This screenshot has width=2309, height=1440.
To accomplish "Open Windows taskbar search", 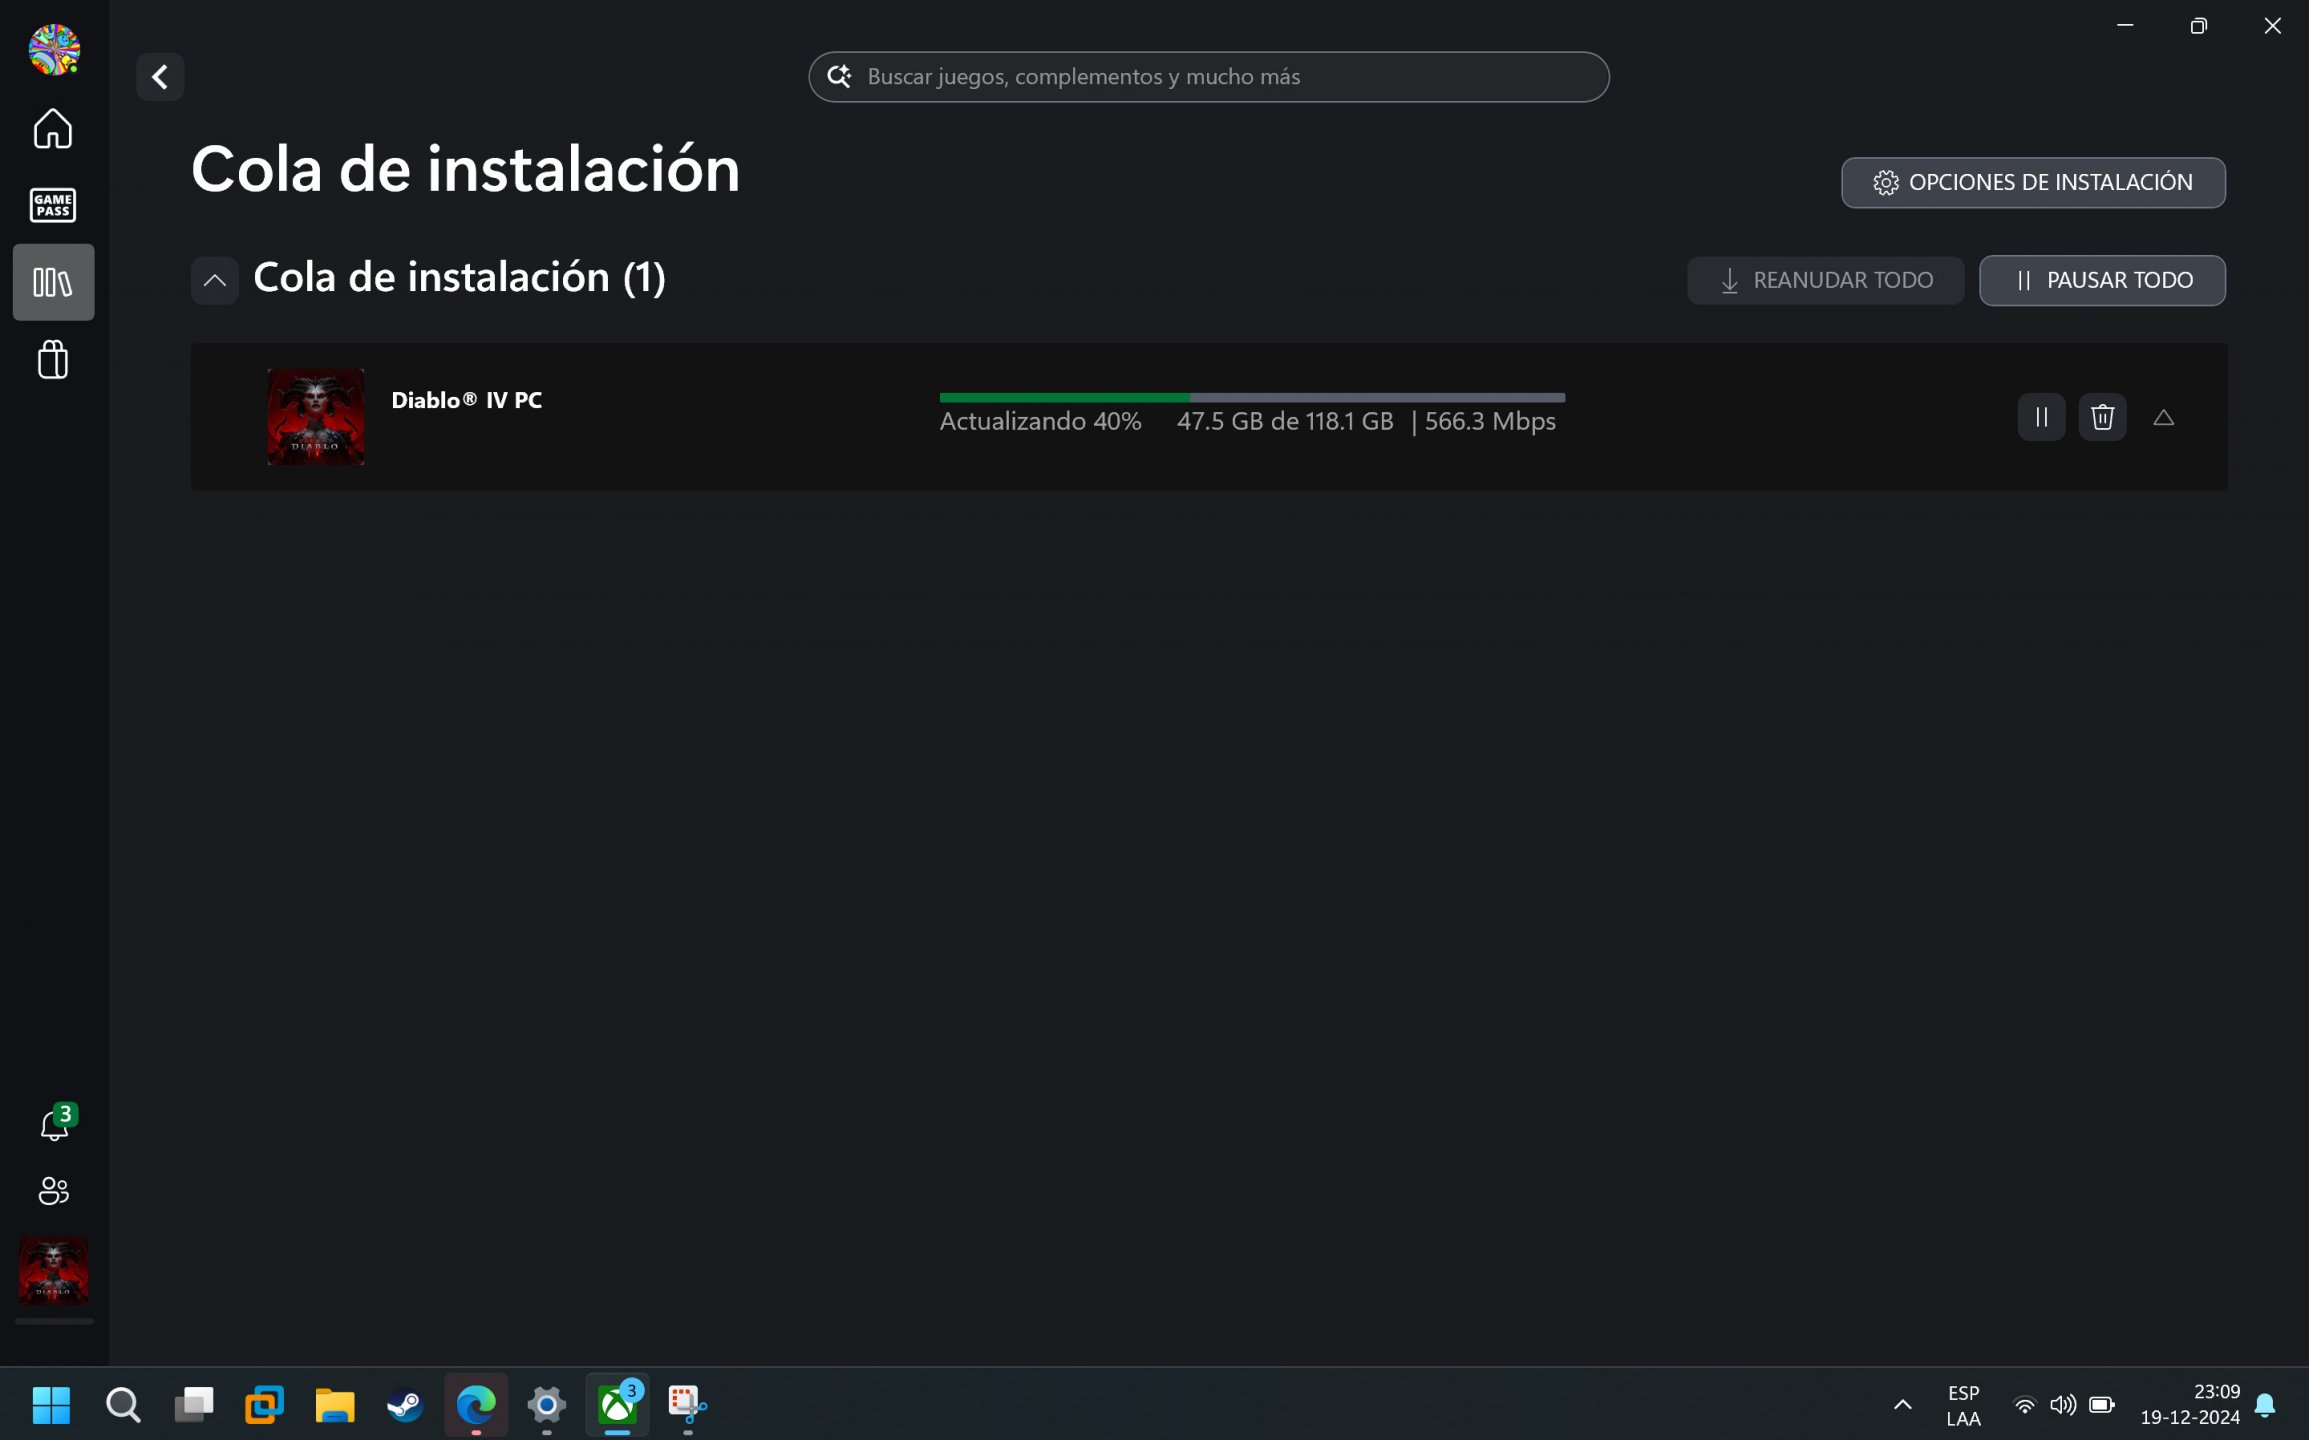I will pos(123,1404).
